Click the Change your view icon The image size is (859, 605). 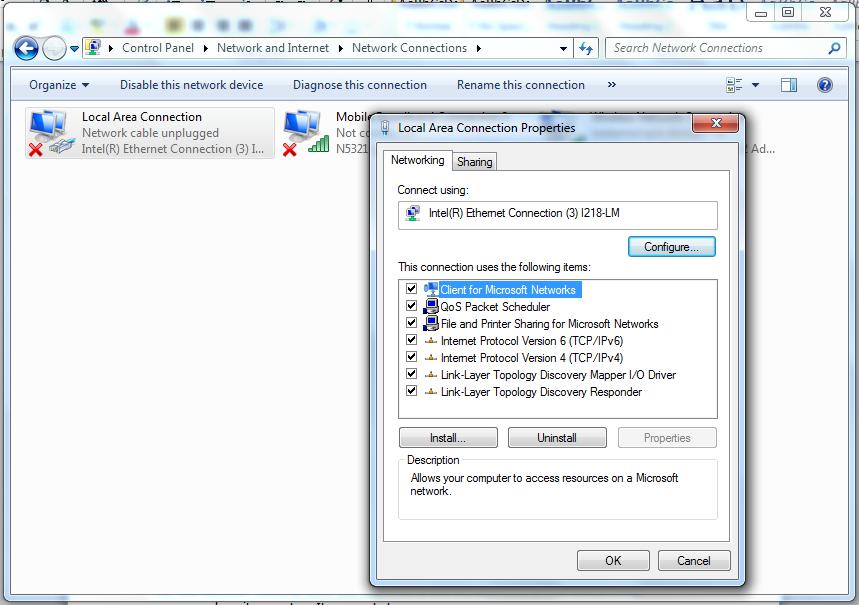tap(734, 85)
